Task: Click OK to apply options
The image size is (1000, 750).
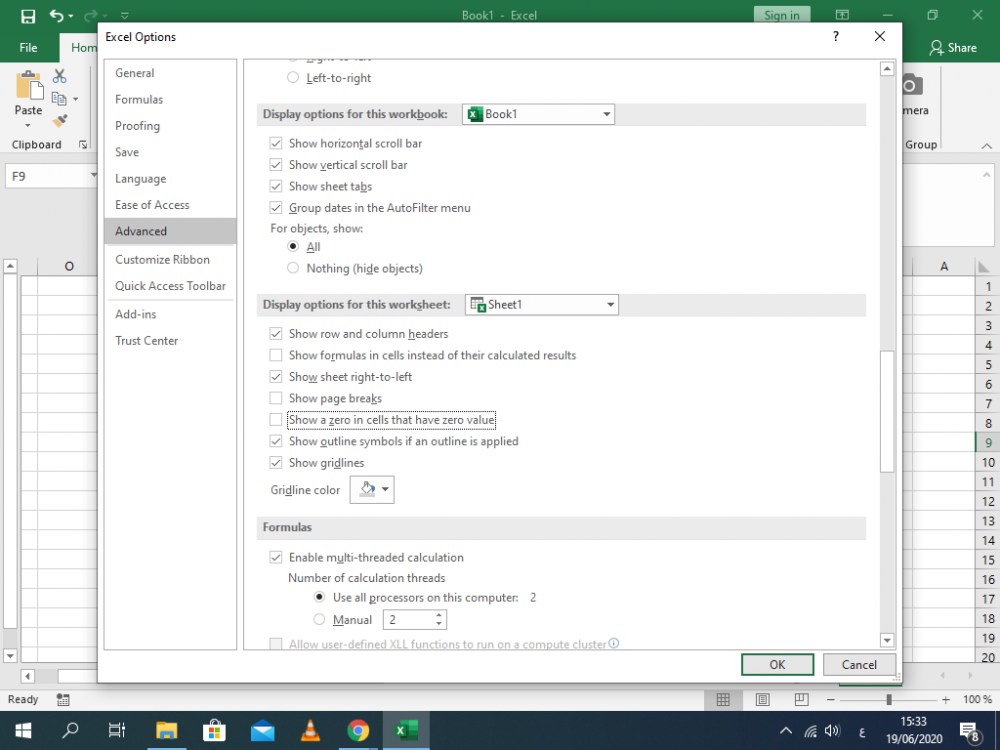Action: point(777,665)
